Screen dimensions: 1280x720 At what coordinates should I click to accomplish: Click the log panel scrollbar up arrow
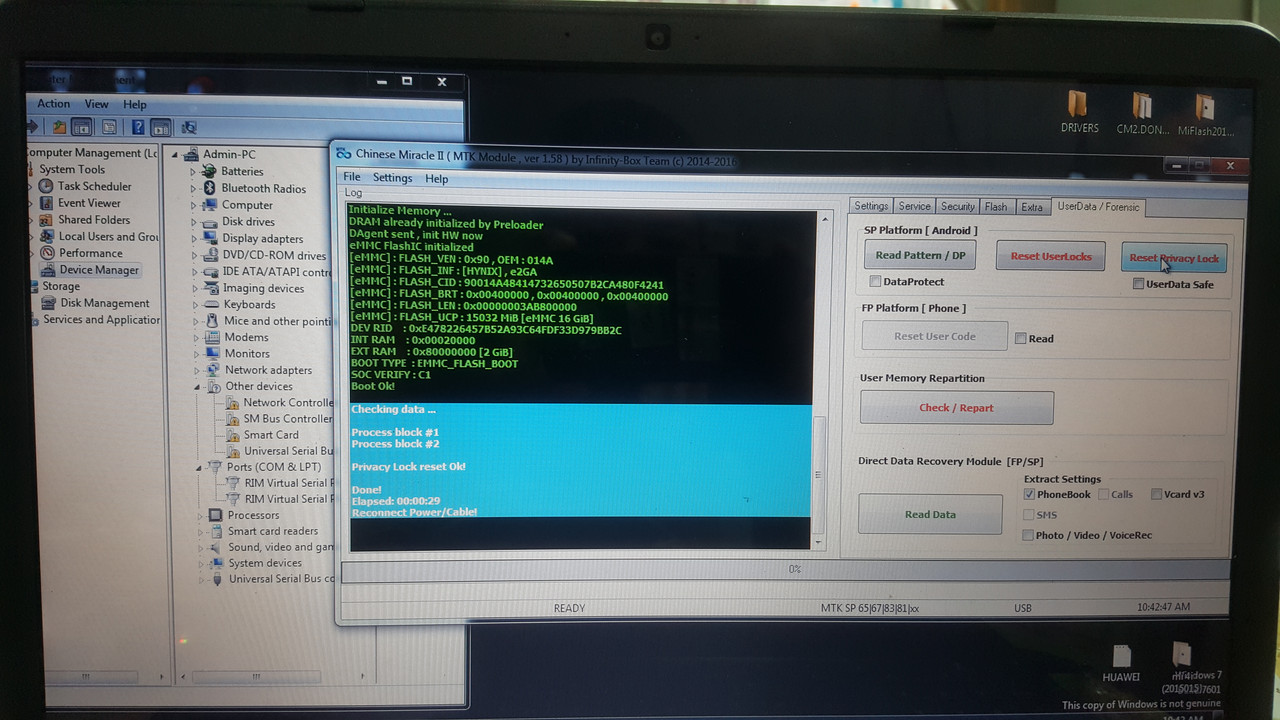click(x=824, y=218)
